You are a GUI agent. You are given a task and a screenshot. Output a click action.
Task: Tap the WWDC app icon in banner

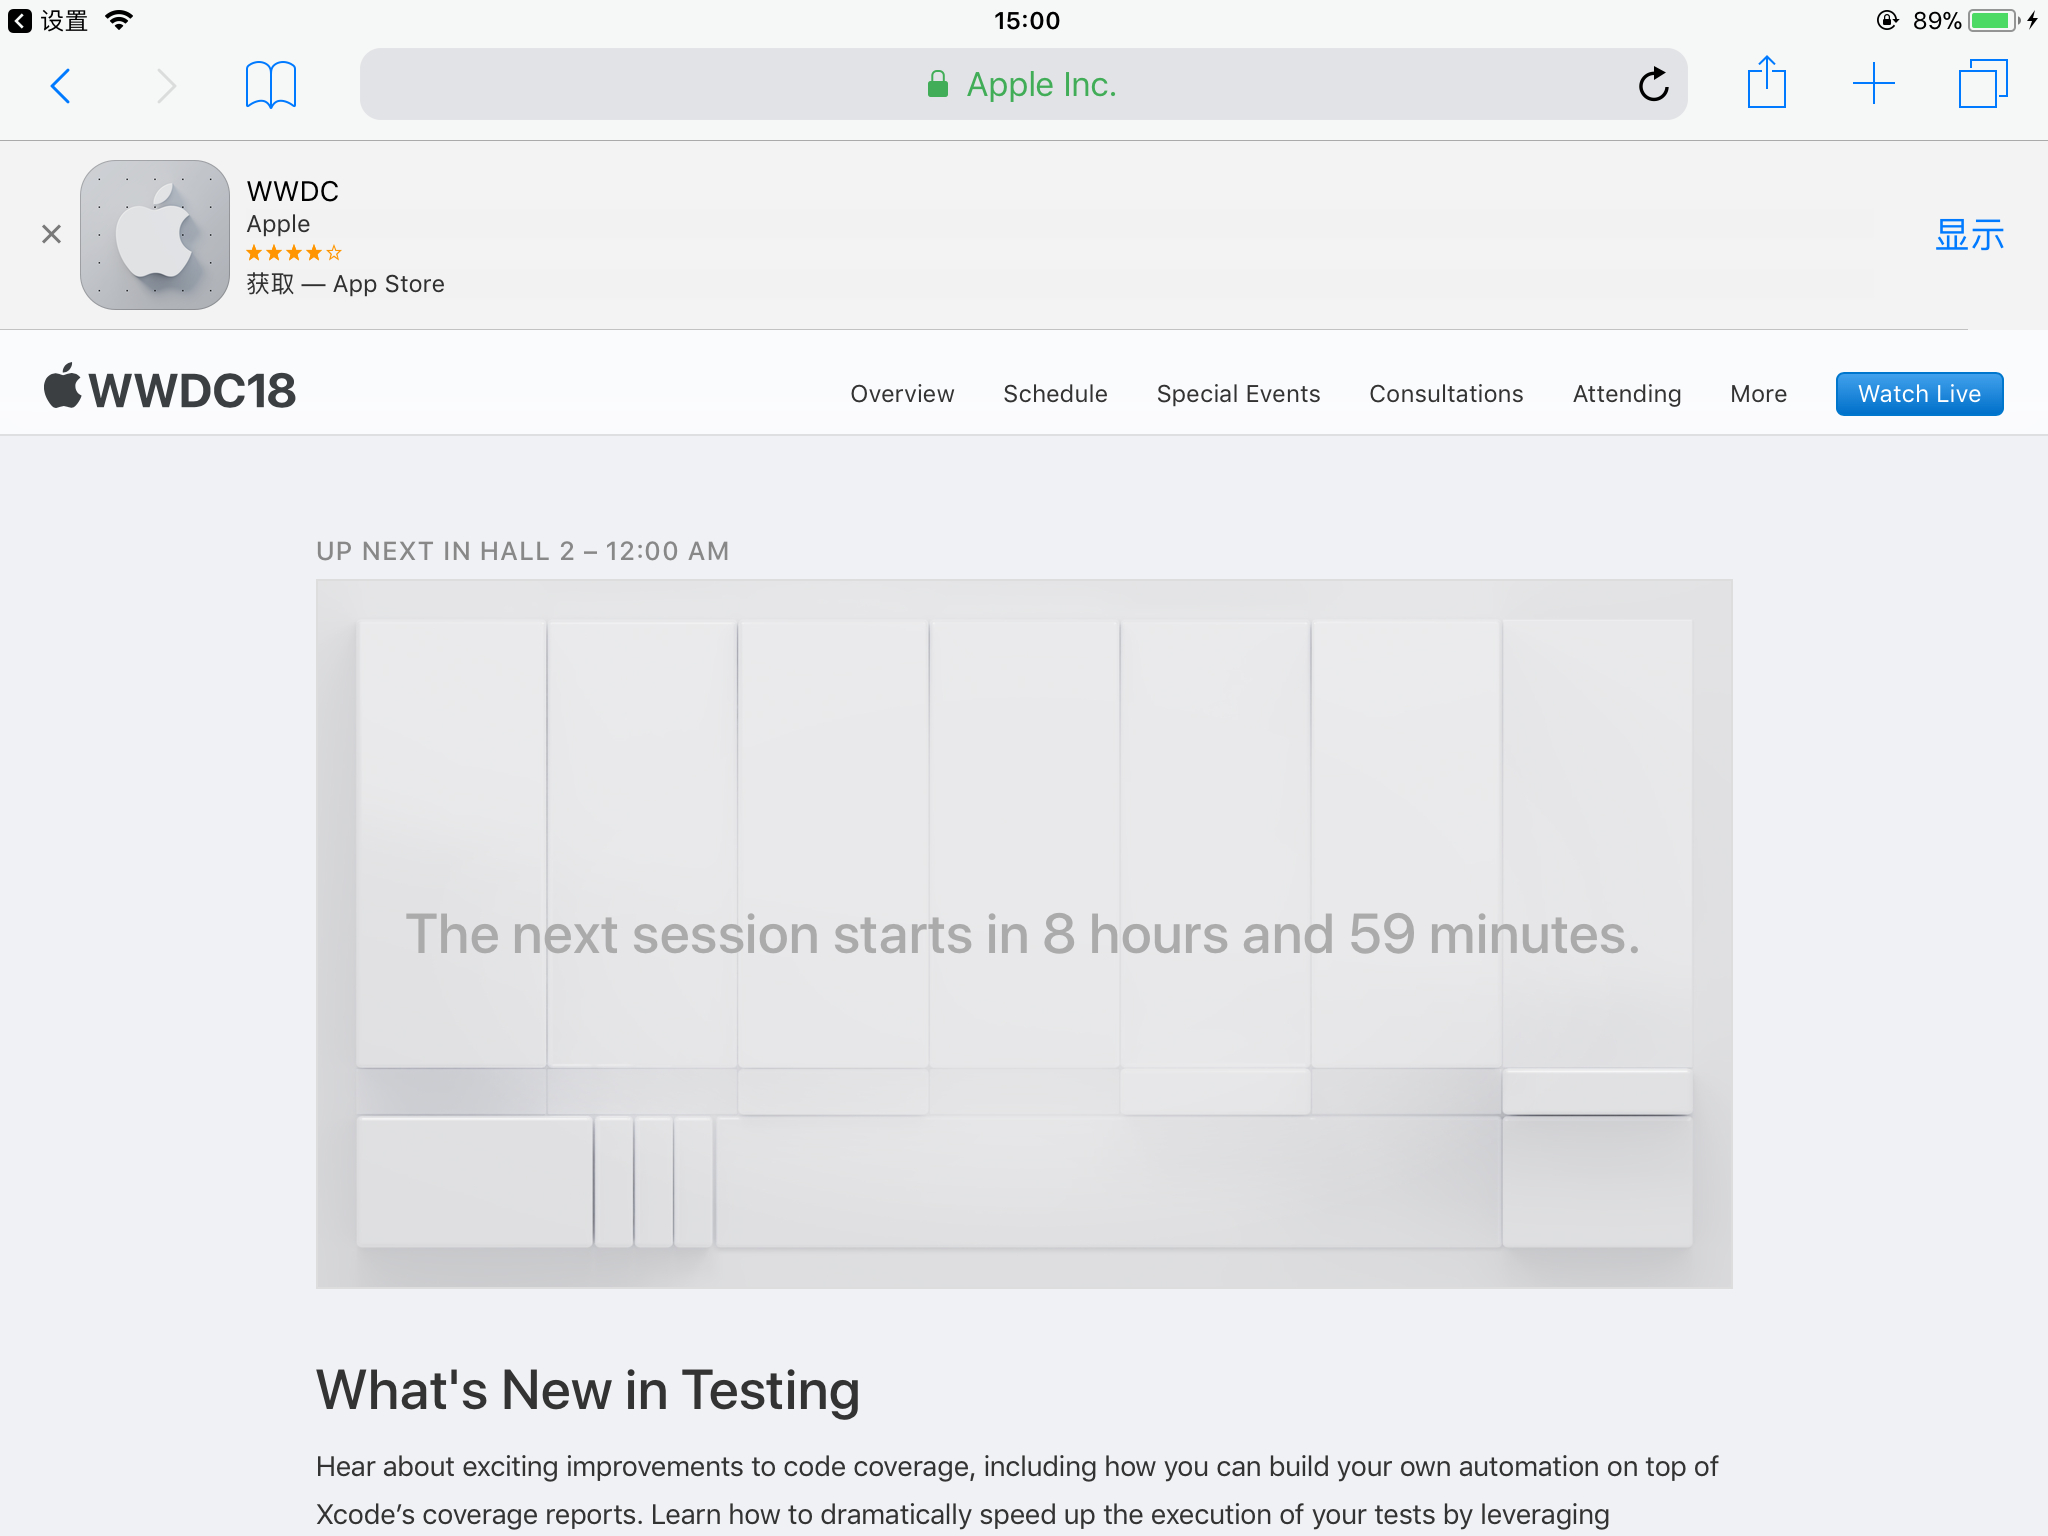155,235
